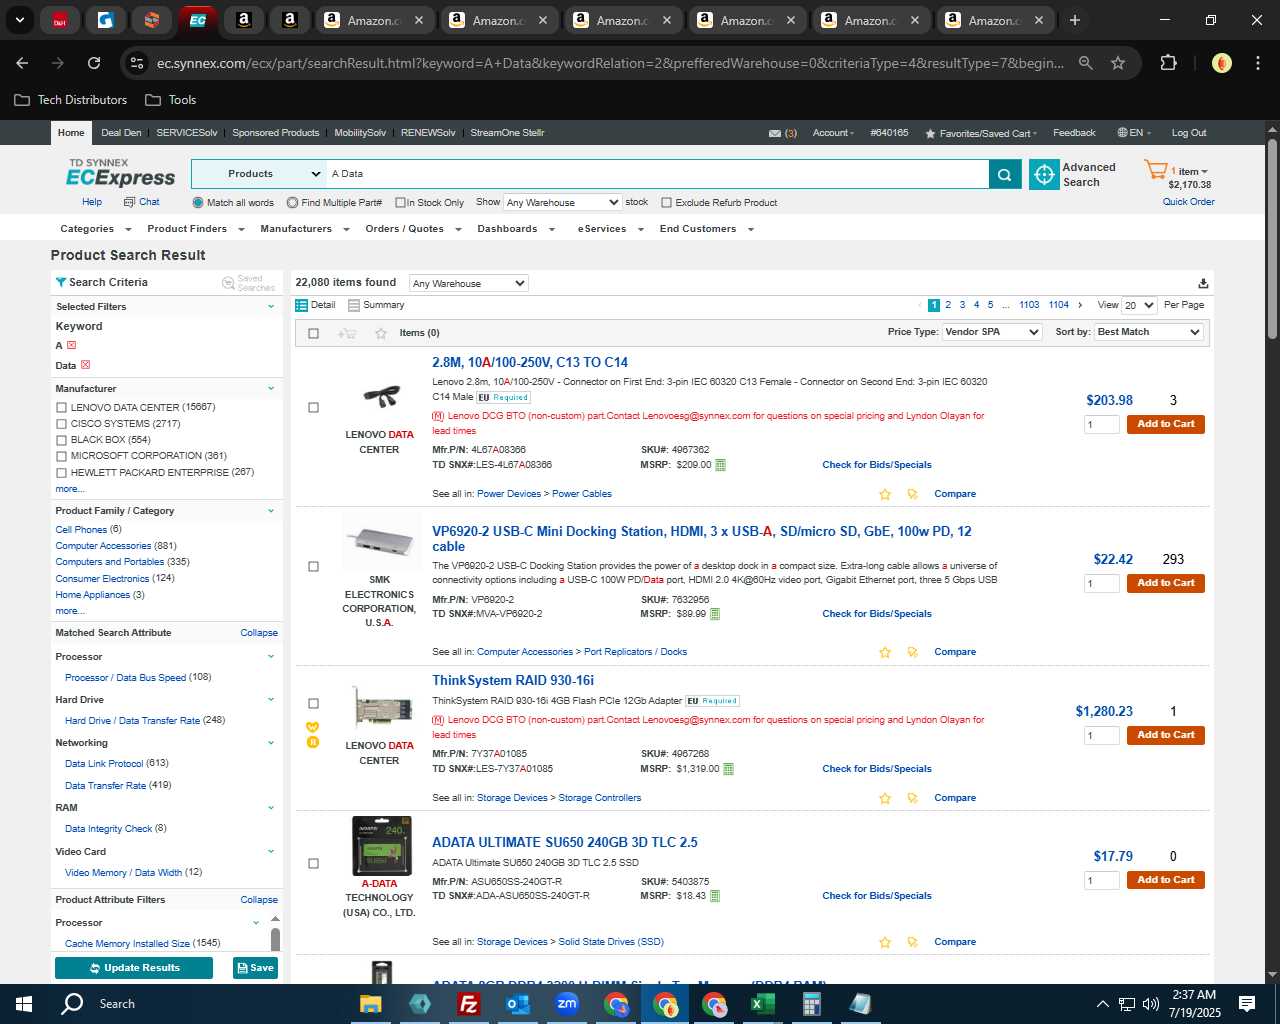
Task: Click filter panel scrollbar thumb
Action: [275, 940]
